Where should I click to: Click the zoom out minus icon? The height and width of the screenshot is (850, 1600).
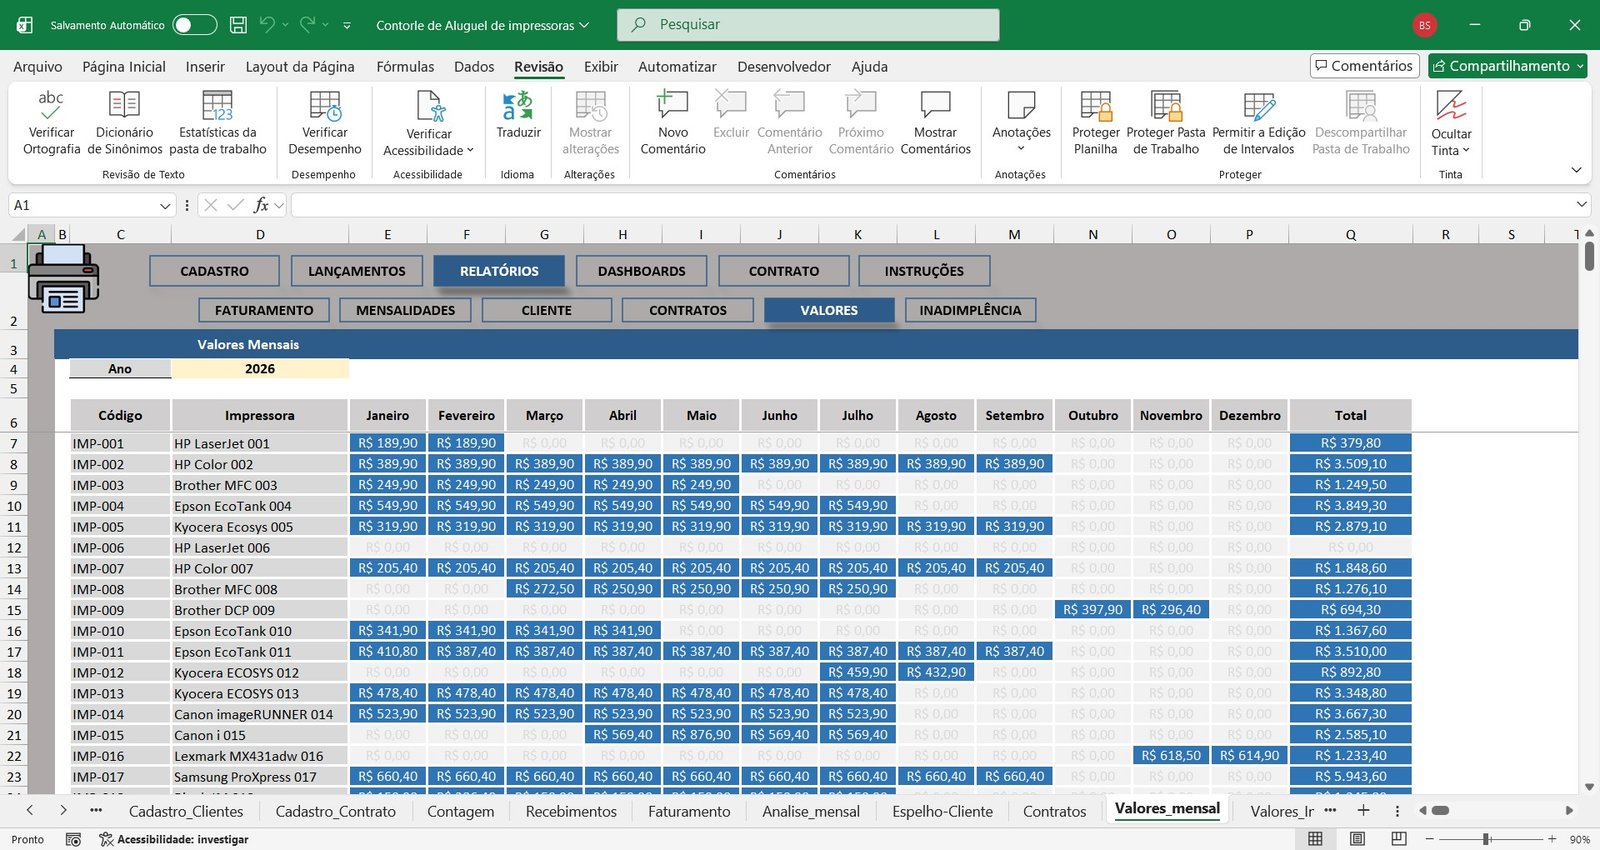click(1429, 839)
